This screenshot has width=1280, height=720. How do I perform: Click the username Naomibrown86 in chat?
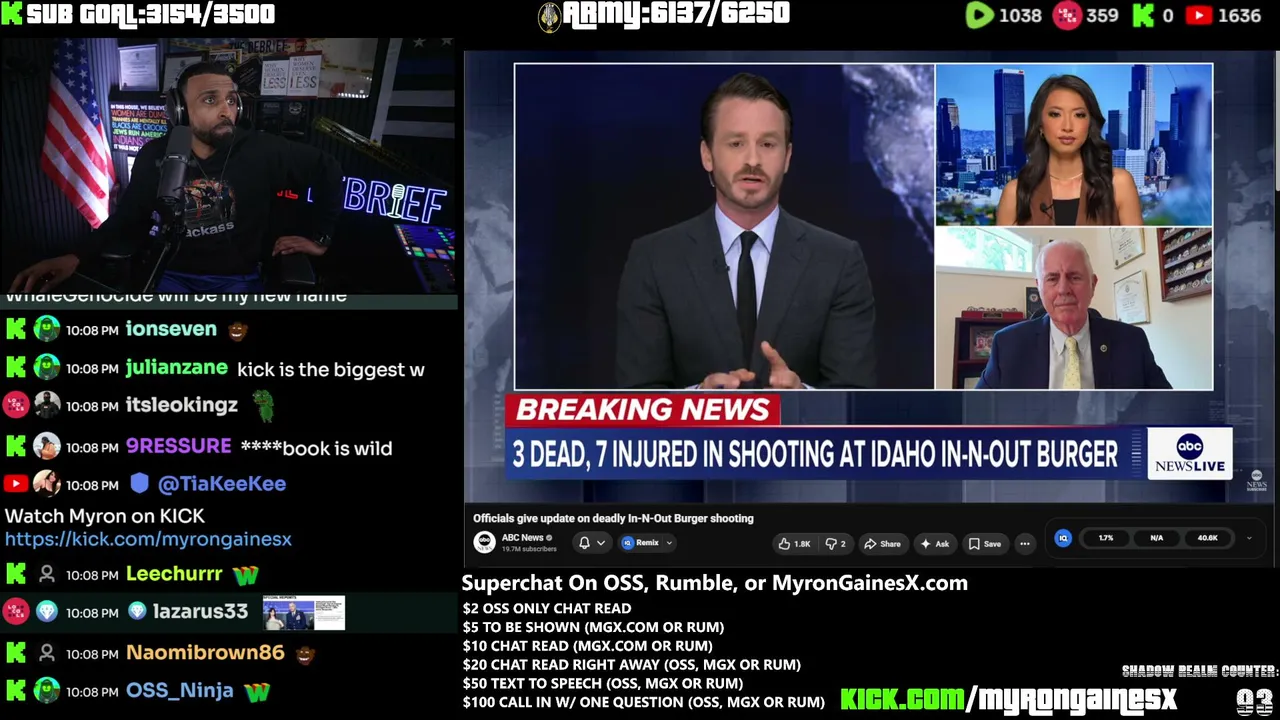pyautogui.click(x=205, y=652)
